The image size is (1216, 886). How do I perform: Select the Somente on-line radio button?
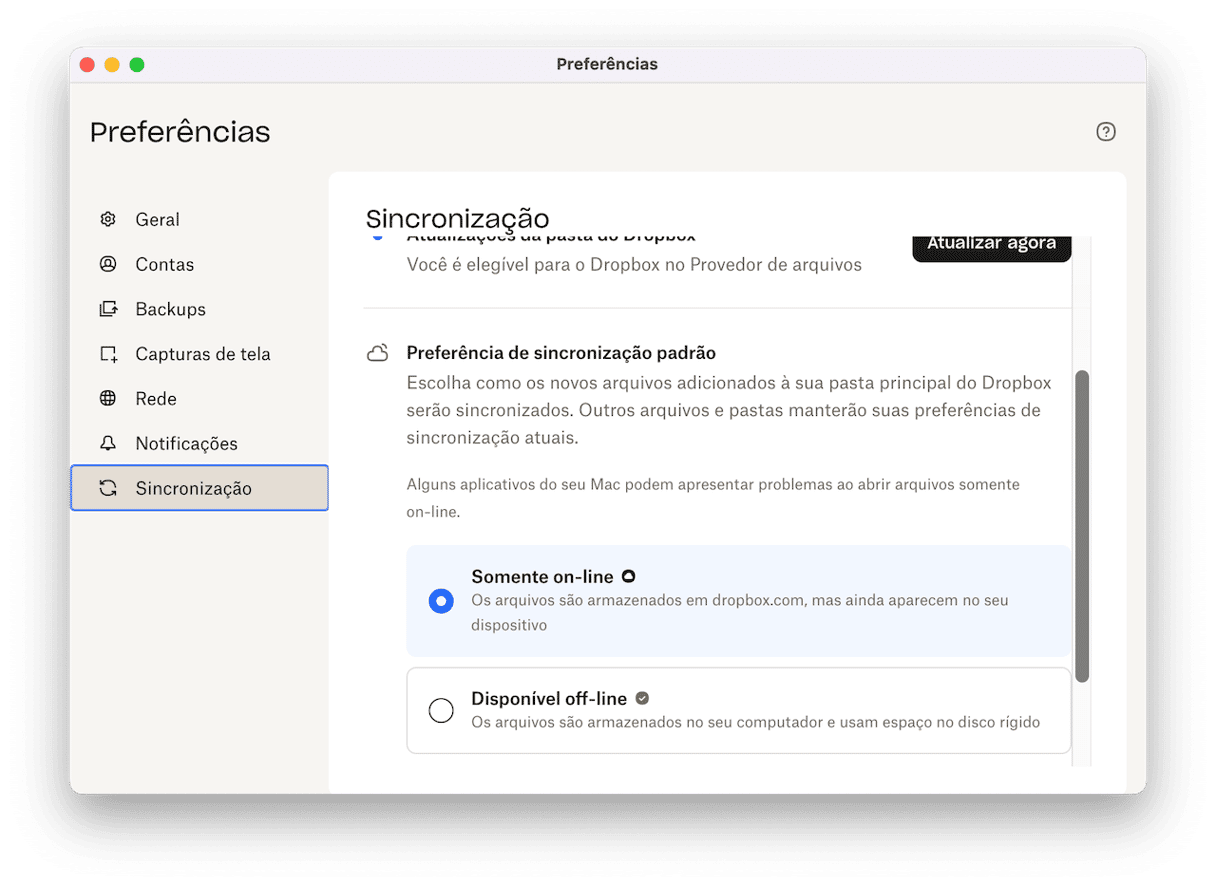click(441, 601)
